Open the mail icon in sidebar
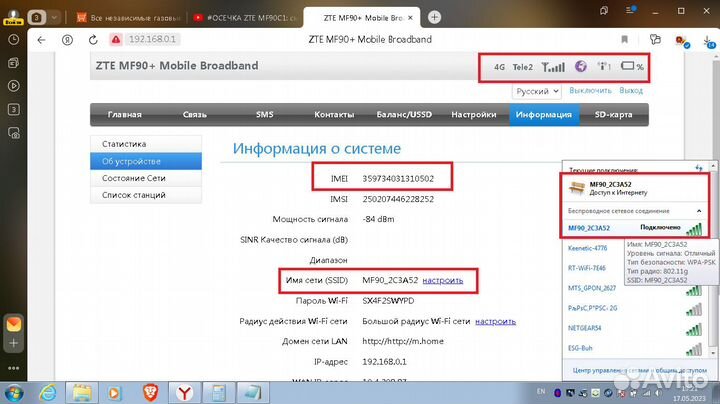This screenshot has width=720, height=404. (x=14, y=324)
